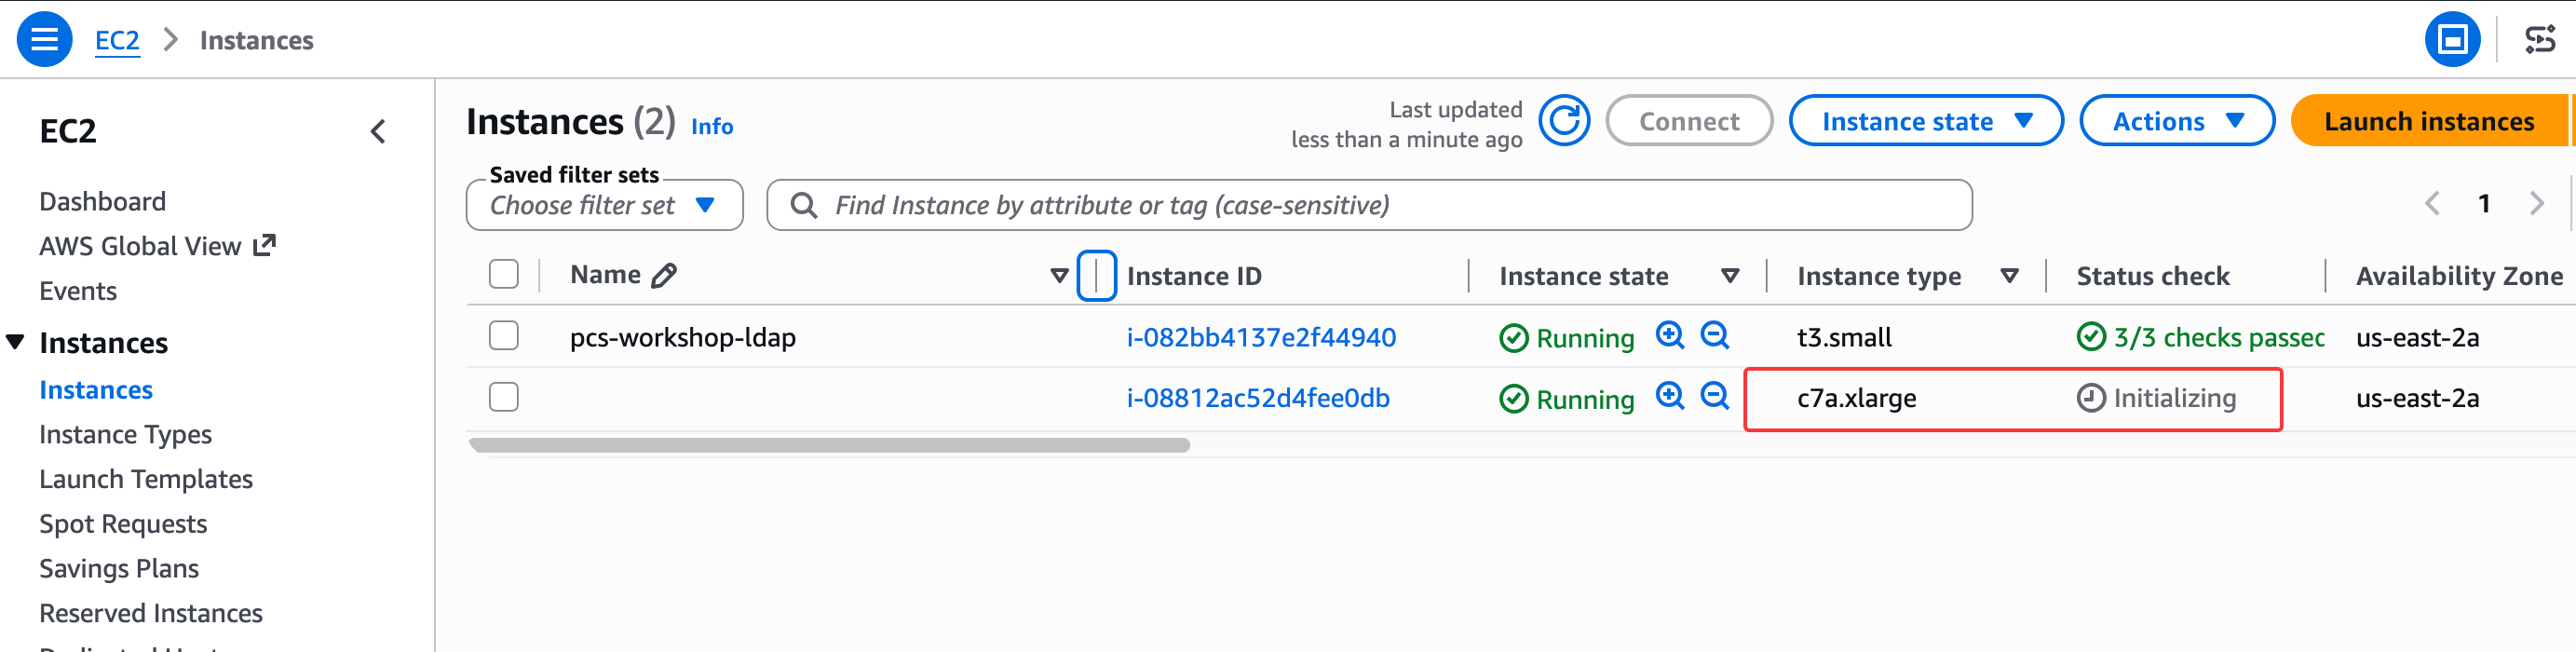
Task: Click the Status check column header
Action: click(x=2153, y=276)
